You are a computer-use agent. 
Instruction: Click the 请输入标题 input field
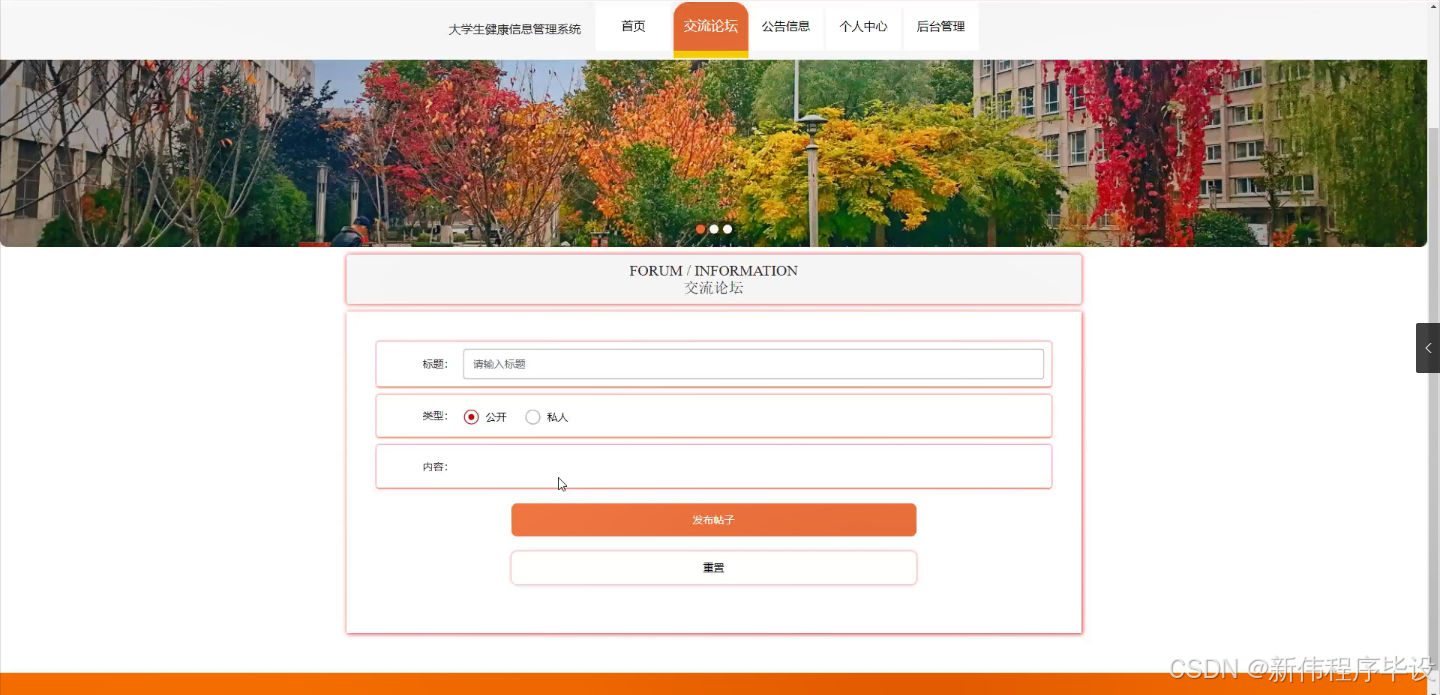[753, 363]
